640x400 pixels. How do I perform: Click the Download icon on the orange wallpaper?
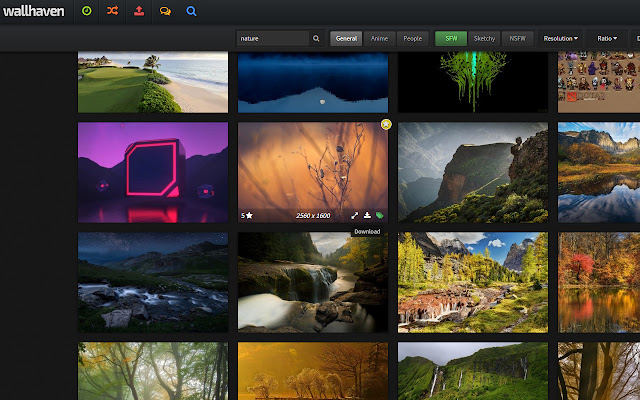(x=367, y=215)
